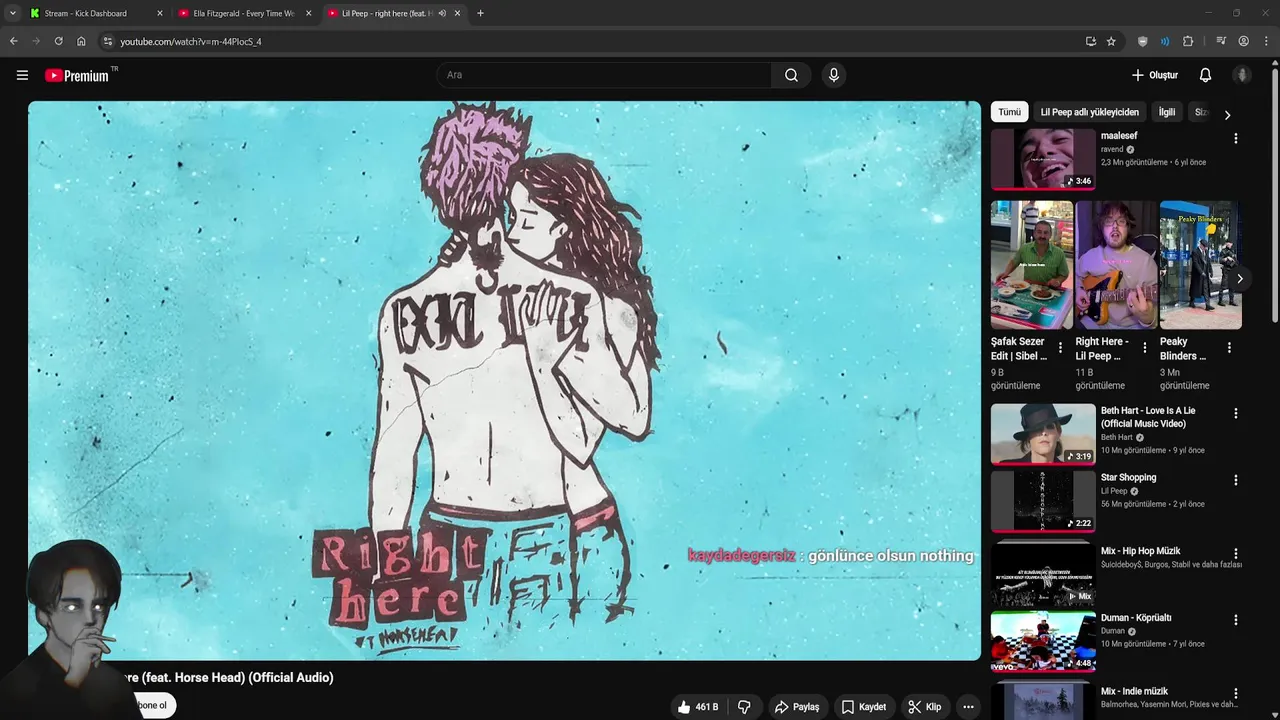Open options for Peaky Blinders short
The image size is (1280, 720).
[x=1229, y=348]
